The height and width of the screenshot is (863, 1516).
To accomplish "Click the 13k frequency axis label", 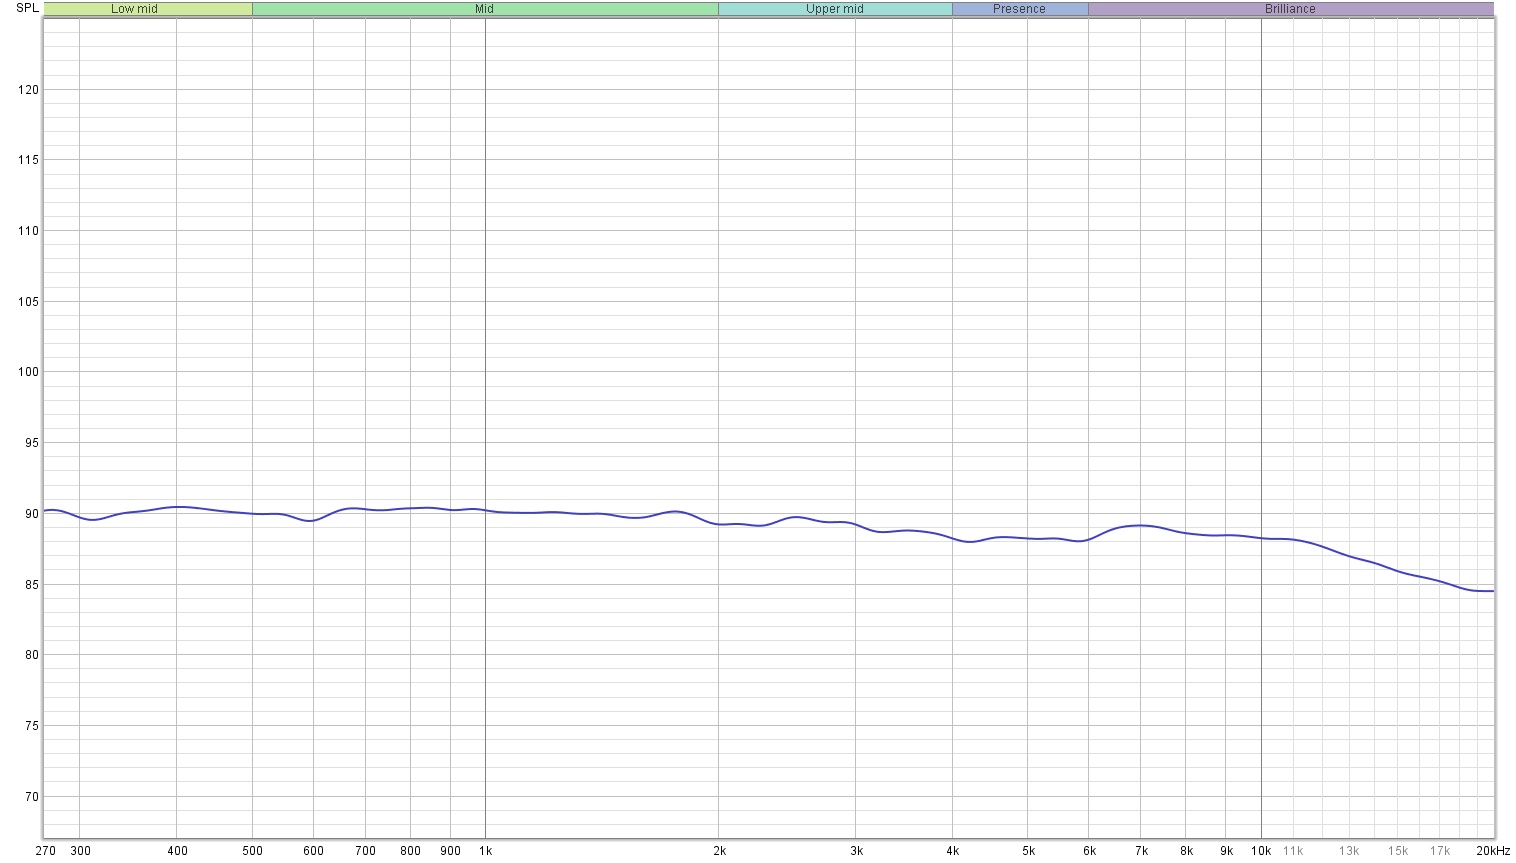I will pyautogui.click(x=1349, y=851).
